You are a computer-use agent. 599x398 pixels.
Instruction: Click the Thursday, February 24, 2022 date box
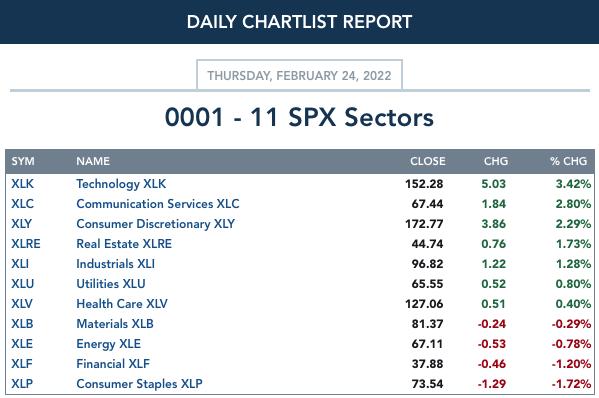pos(300,75)
